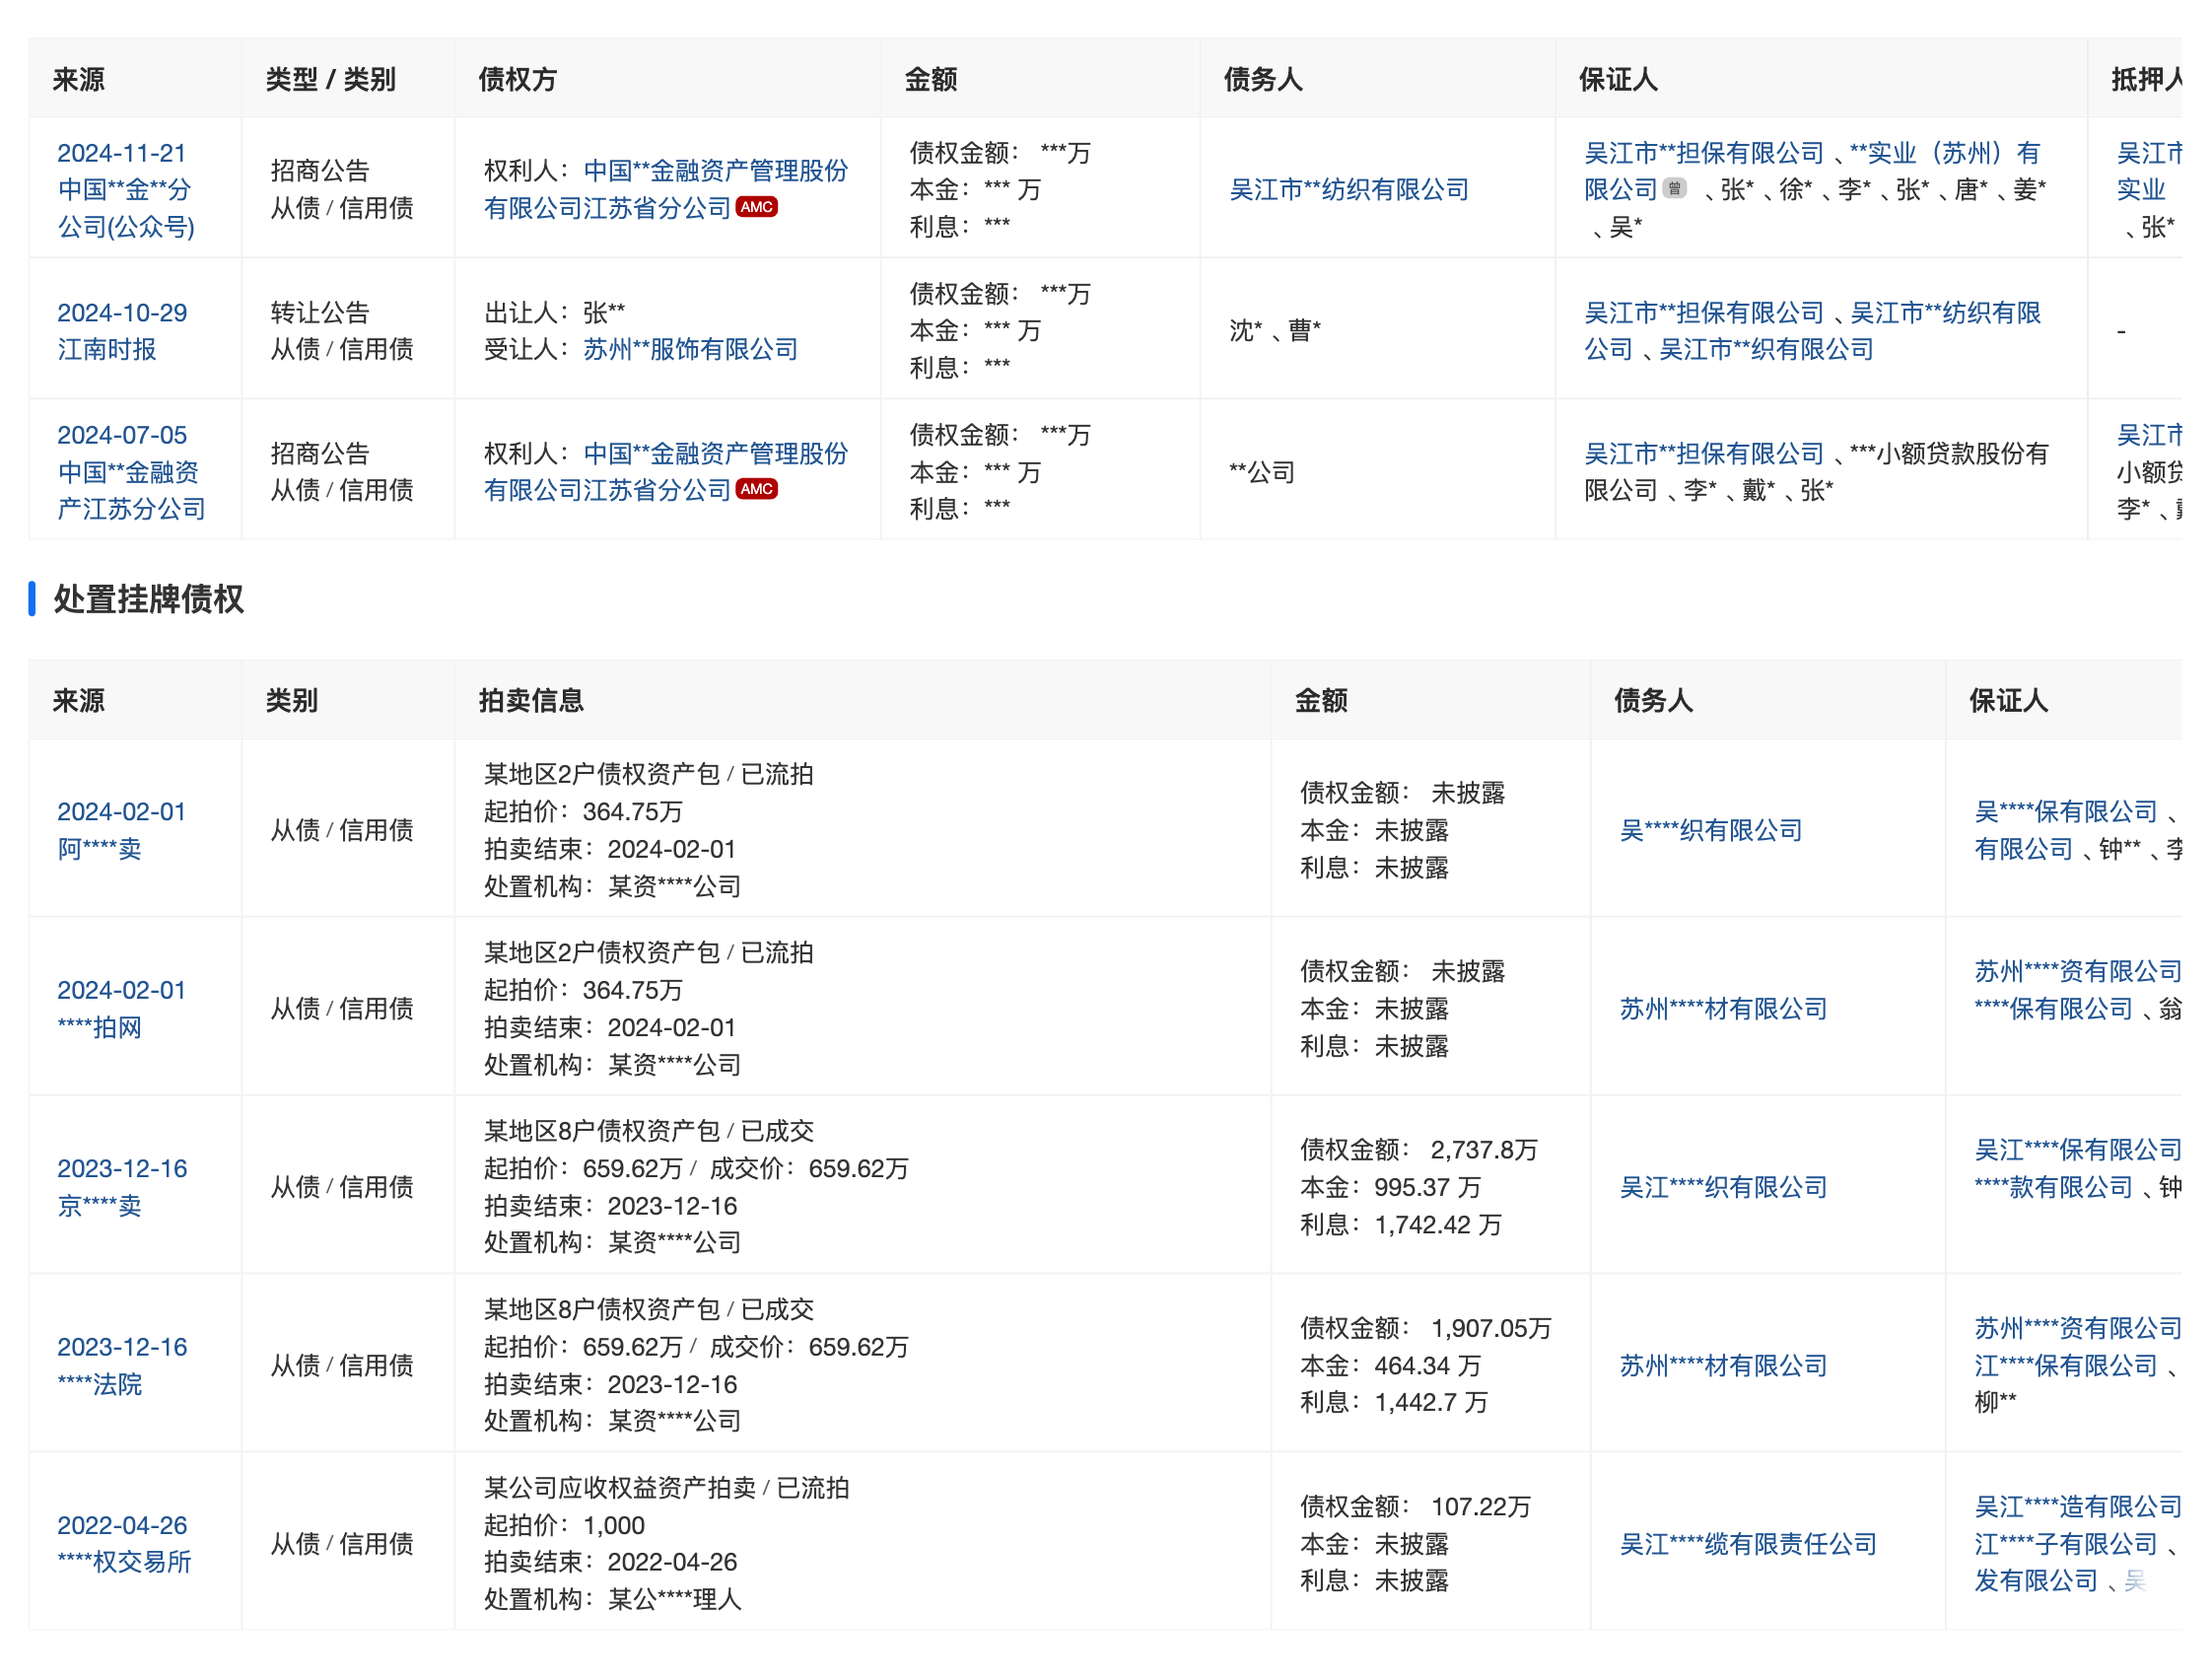Open guarantor 吴江市**担保有限公司 in the 江南时报 row
This screenshot has width=2212, height=1680.
(1704, 313)
